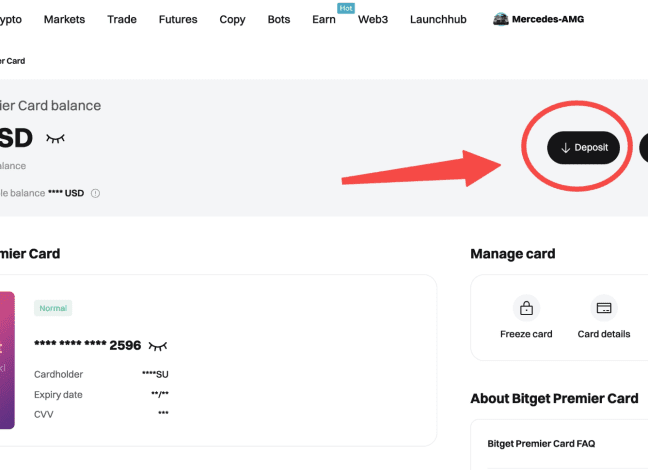This screenshot has height=470, width=648.
Task: Open Launchhub menu
Action: tap(439, 19)
